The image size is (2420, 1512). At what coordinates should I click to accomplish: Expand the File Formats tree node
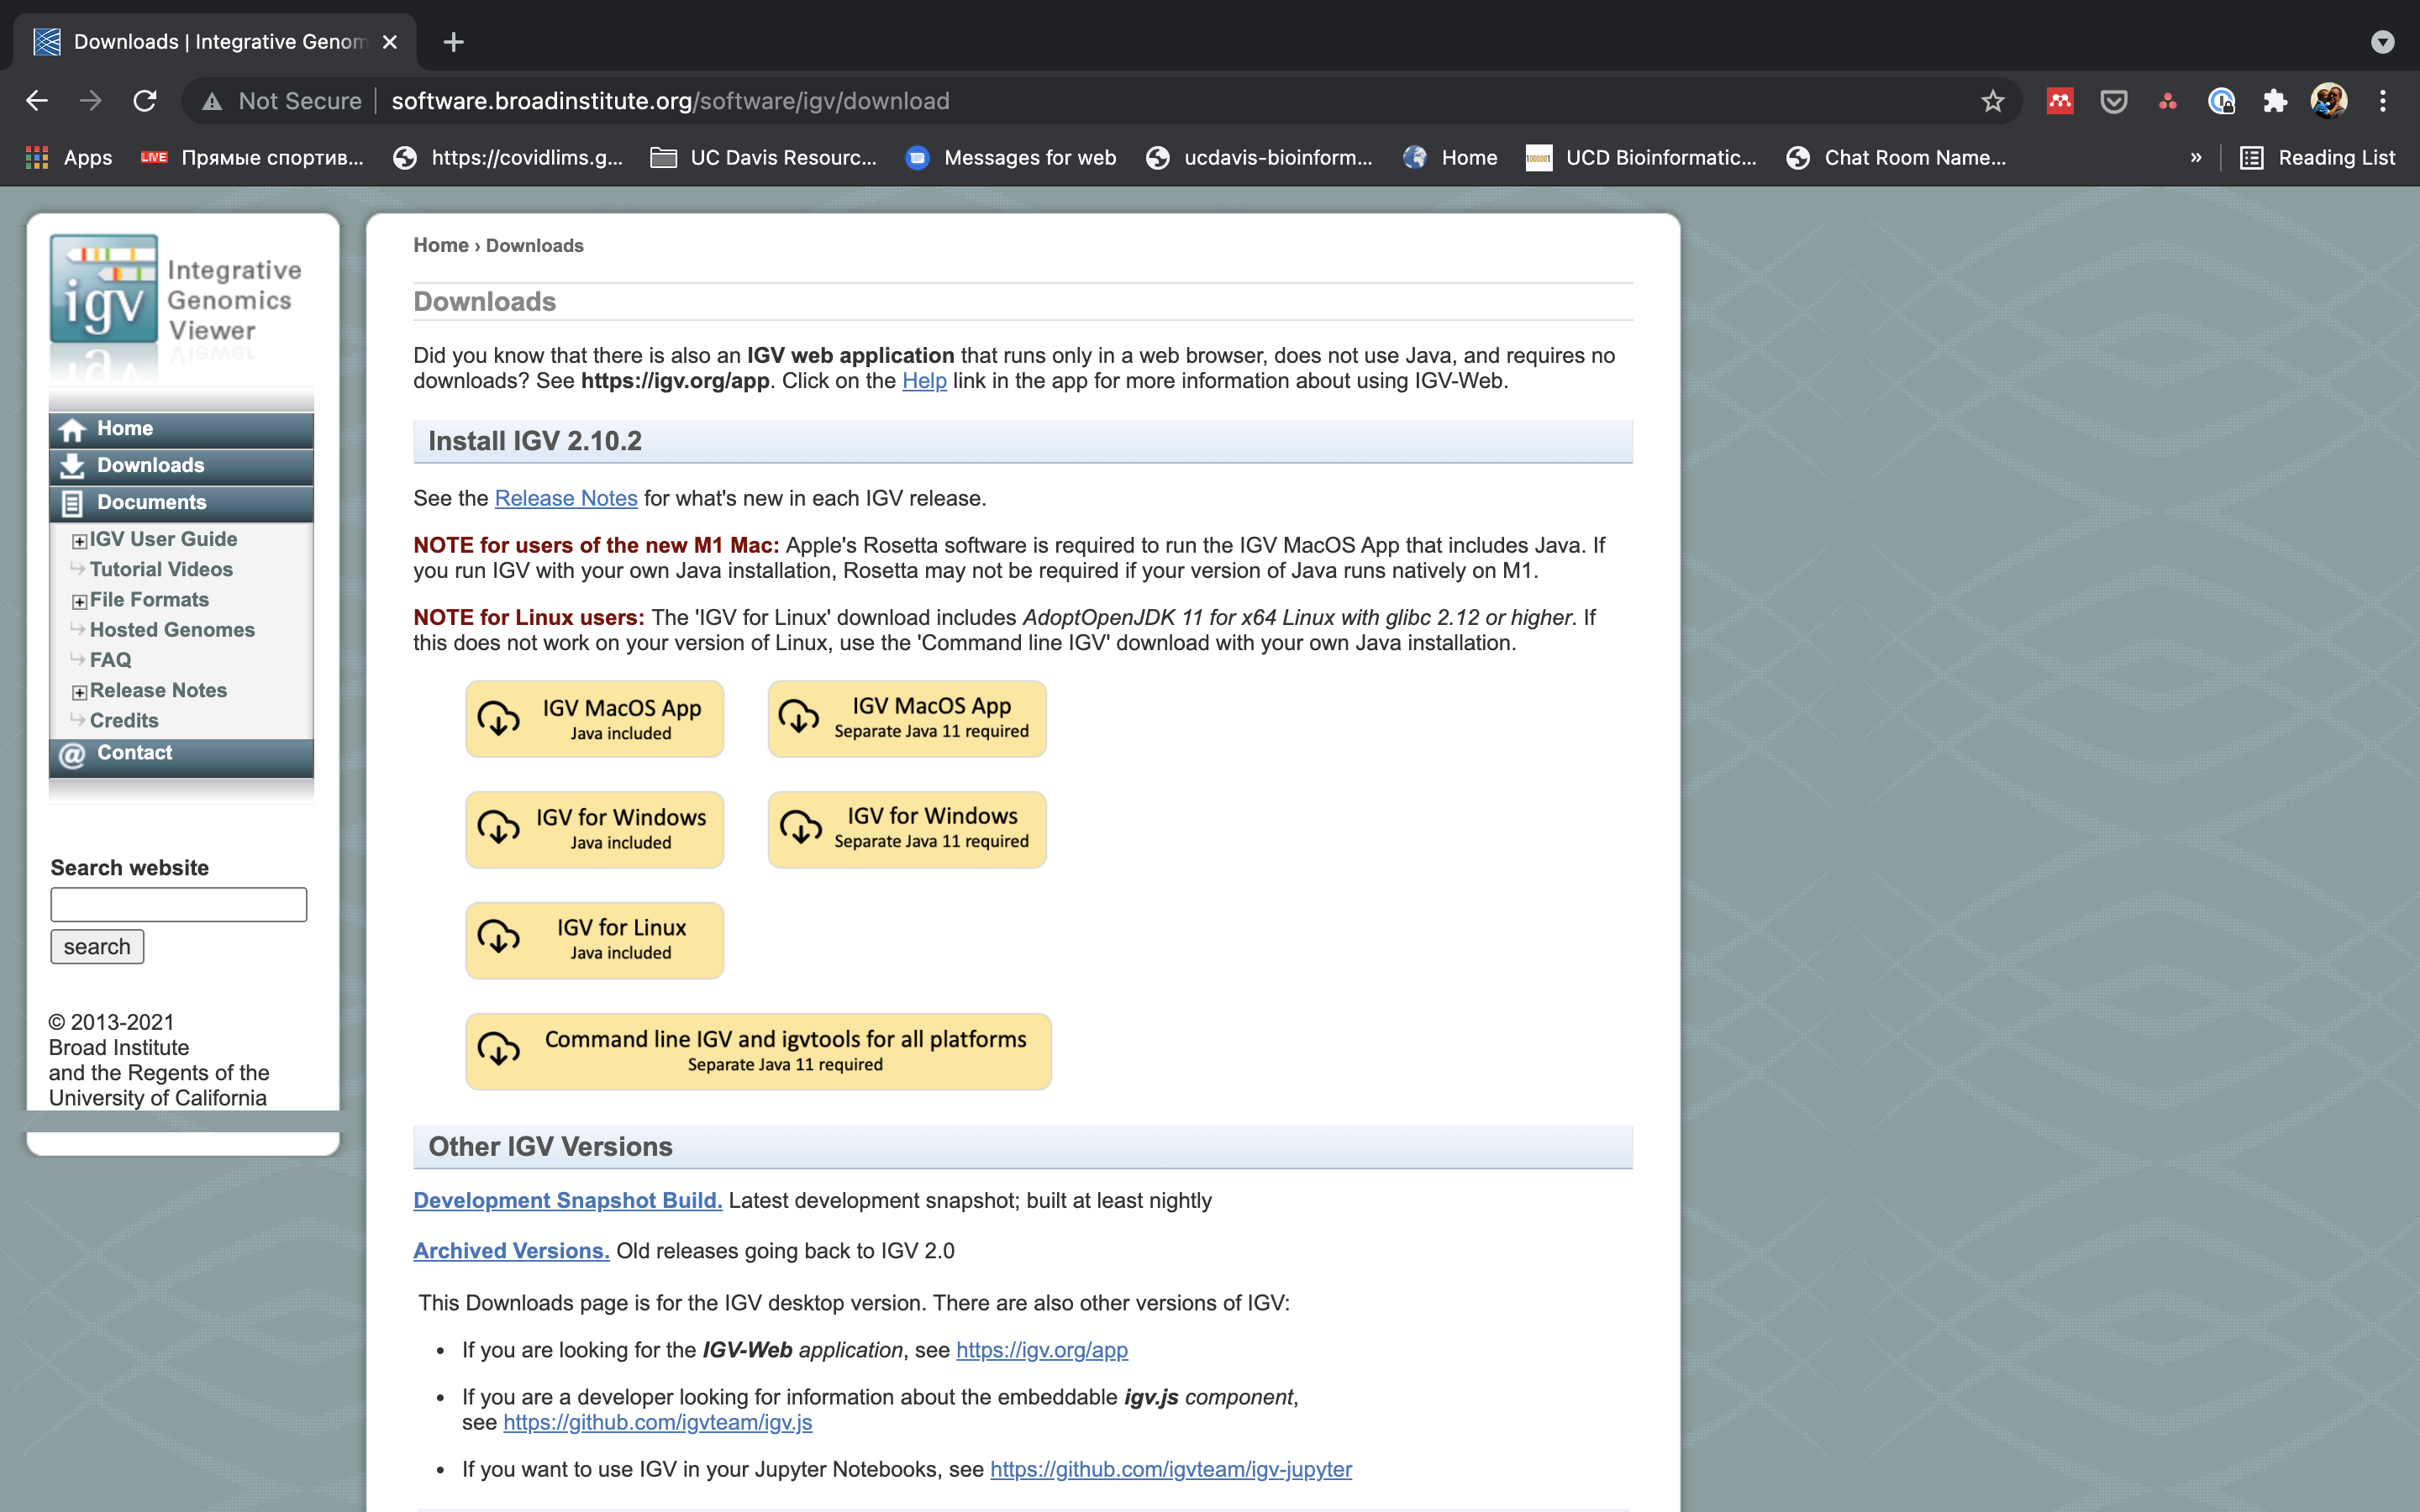(x=79, y=601)
